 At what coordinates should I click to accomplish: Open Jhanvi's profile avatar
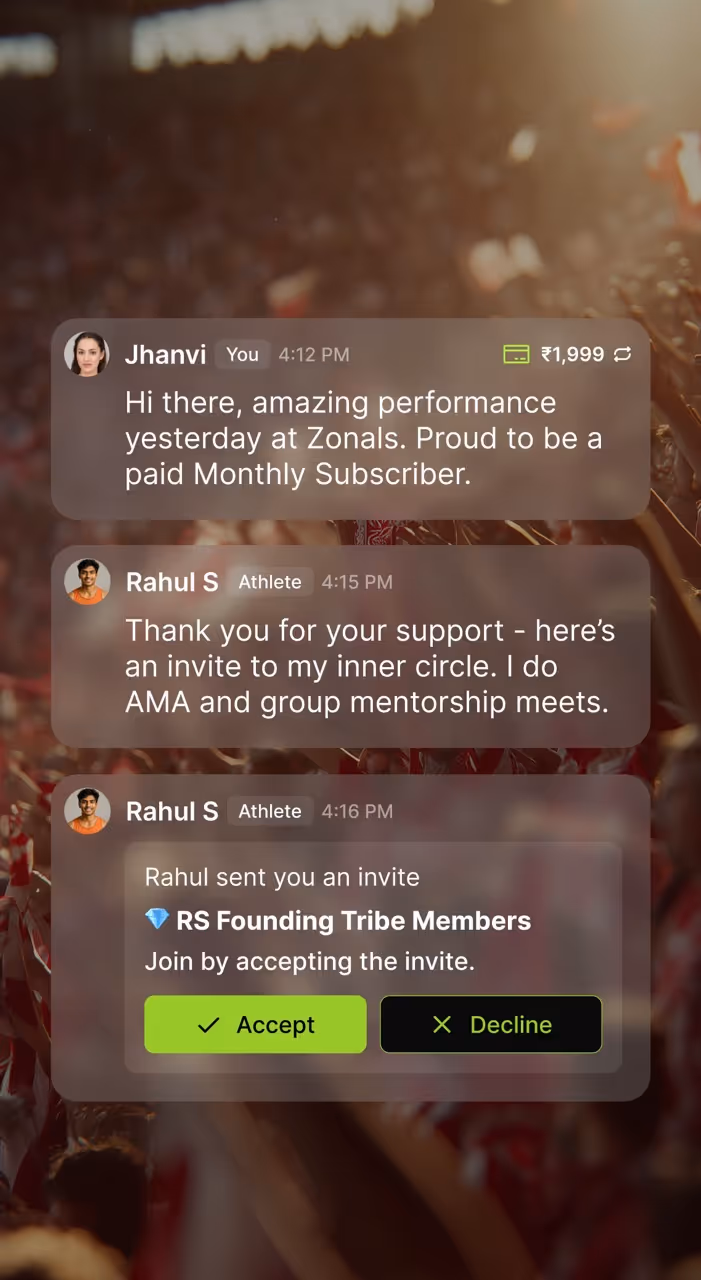click(87, 354)
